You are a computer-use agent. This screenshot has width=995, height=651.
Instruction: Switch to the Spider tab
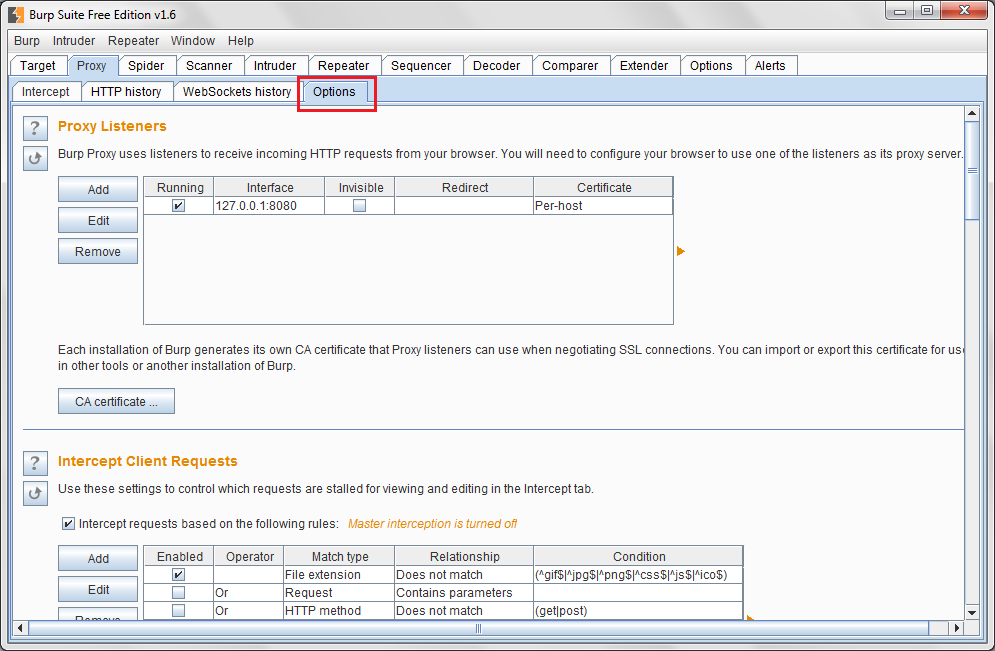146,65
